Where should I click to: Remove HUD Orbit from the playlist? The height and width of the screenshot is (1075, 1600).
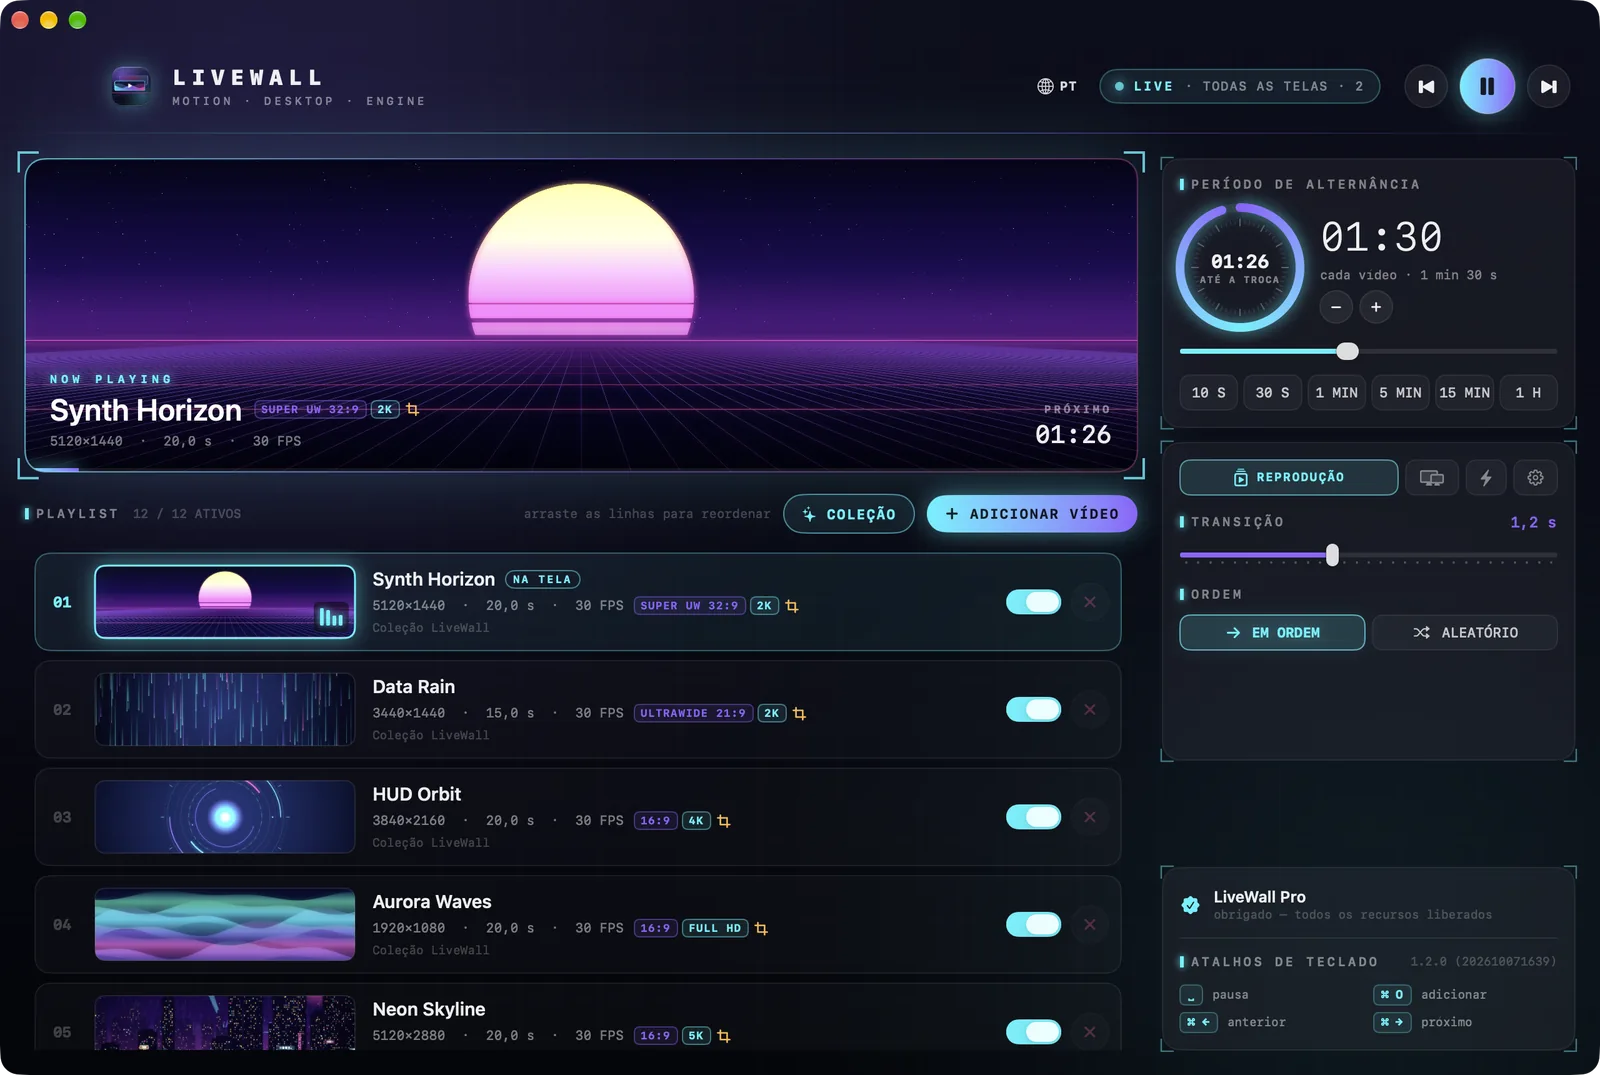[x=1090, y=817]
